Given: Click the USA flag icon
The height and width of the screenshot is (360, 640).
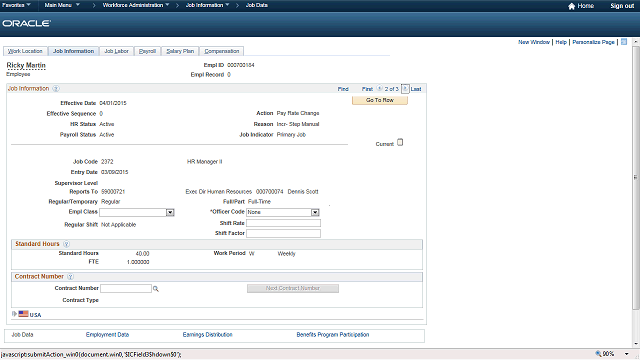Looking at the screenshot, I should (23, 314).
